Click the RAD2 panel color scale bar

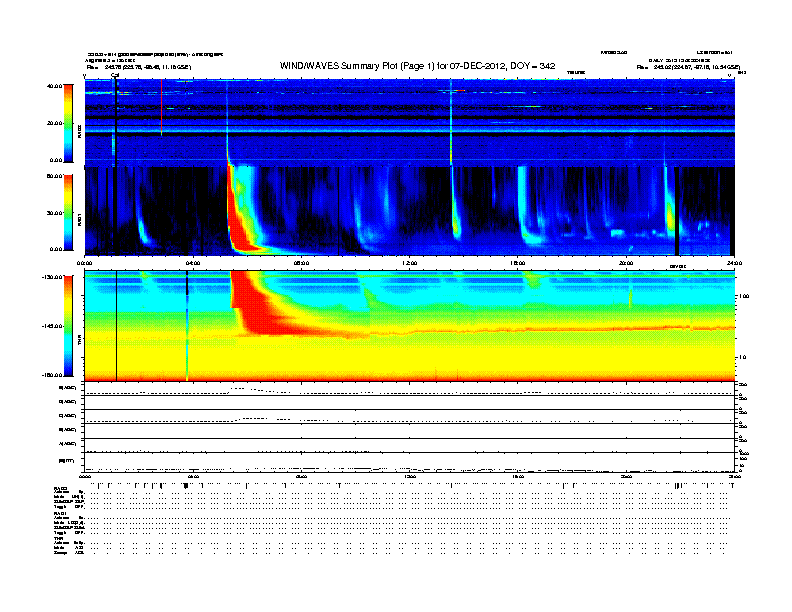[68, 123]
